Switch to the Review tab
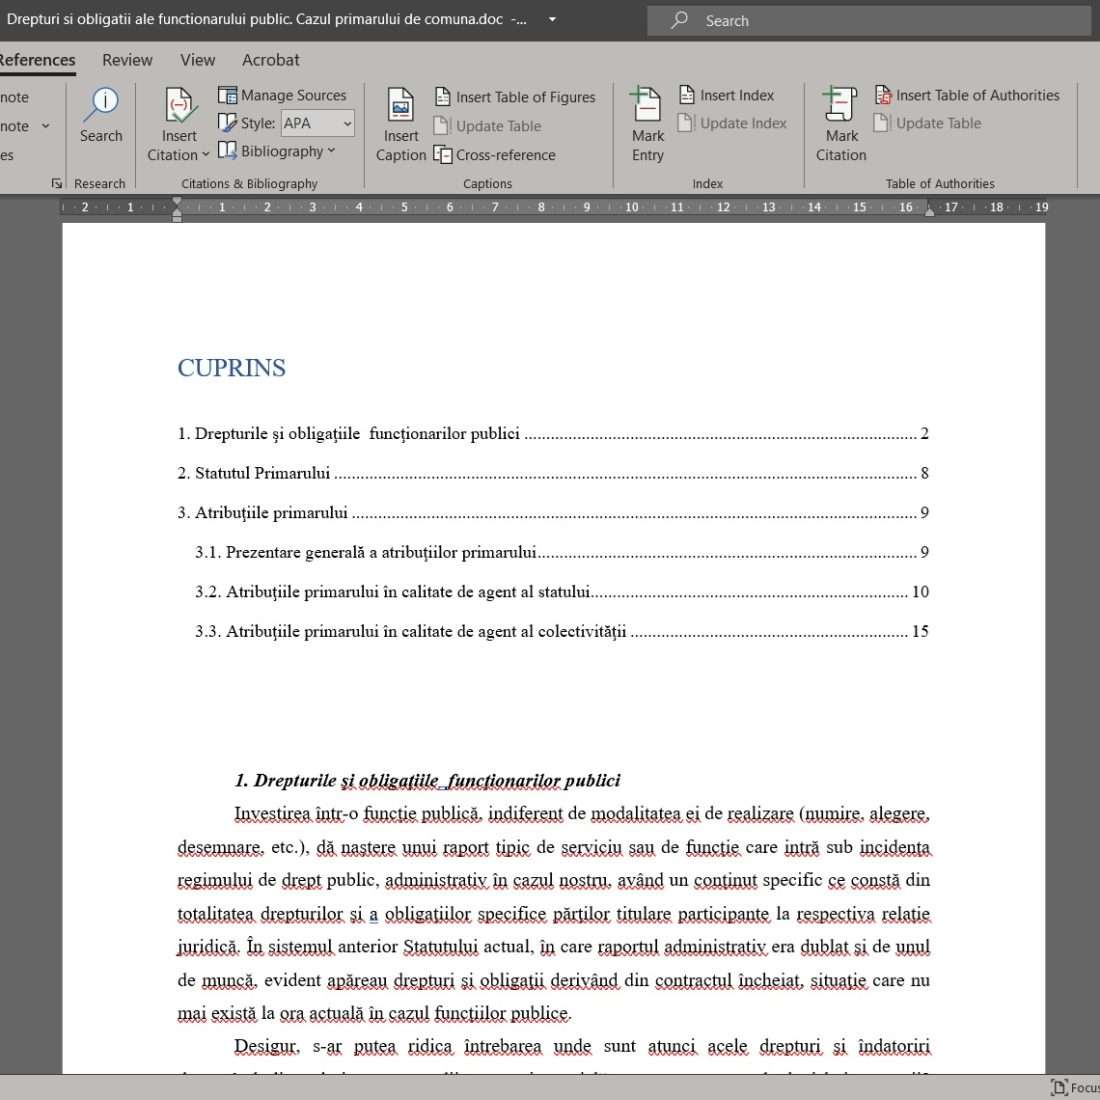The height and width of the screenshot is (1100, 1100). point(127,60)
